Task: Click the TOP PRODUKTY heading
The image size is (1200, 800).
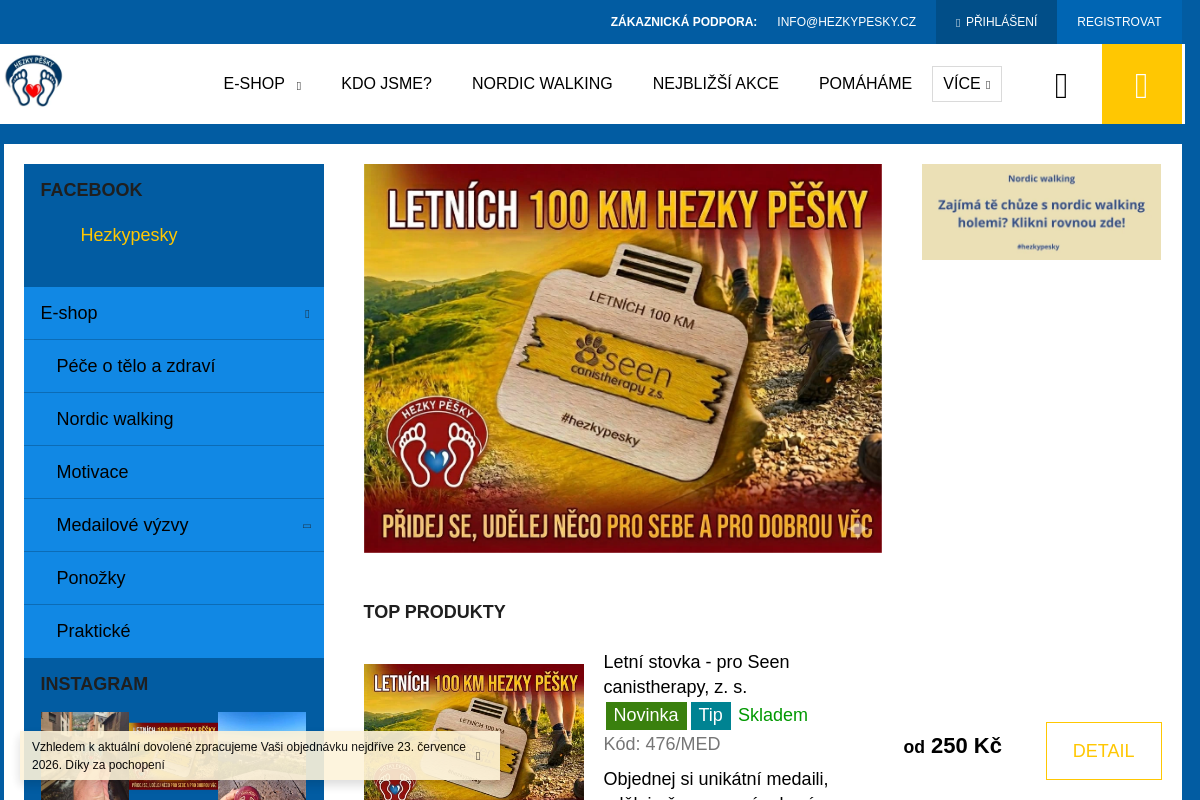Action: [434, 612]
